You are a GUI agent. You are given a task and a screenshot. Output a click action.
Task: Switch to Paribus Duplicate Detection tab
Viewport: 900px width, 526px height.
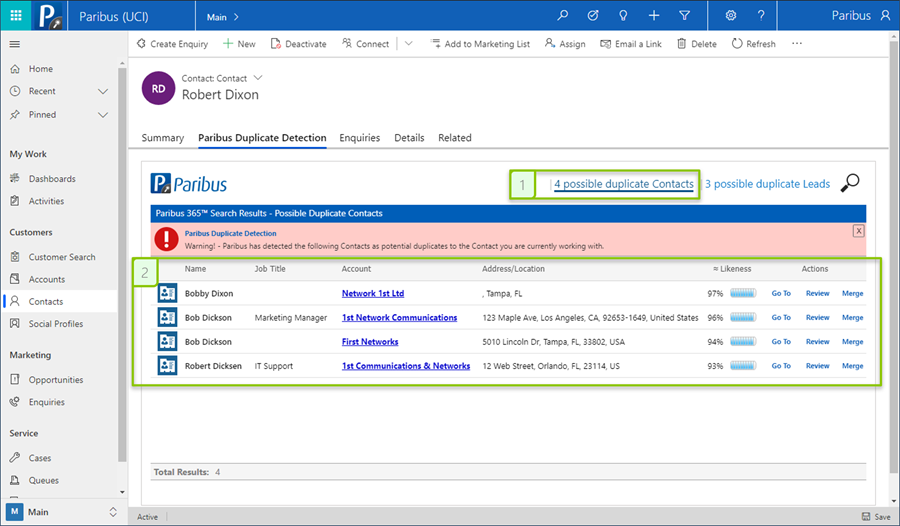point(262,138)
